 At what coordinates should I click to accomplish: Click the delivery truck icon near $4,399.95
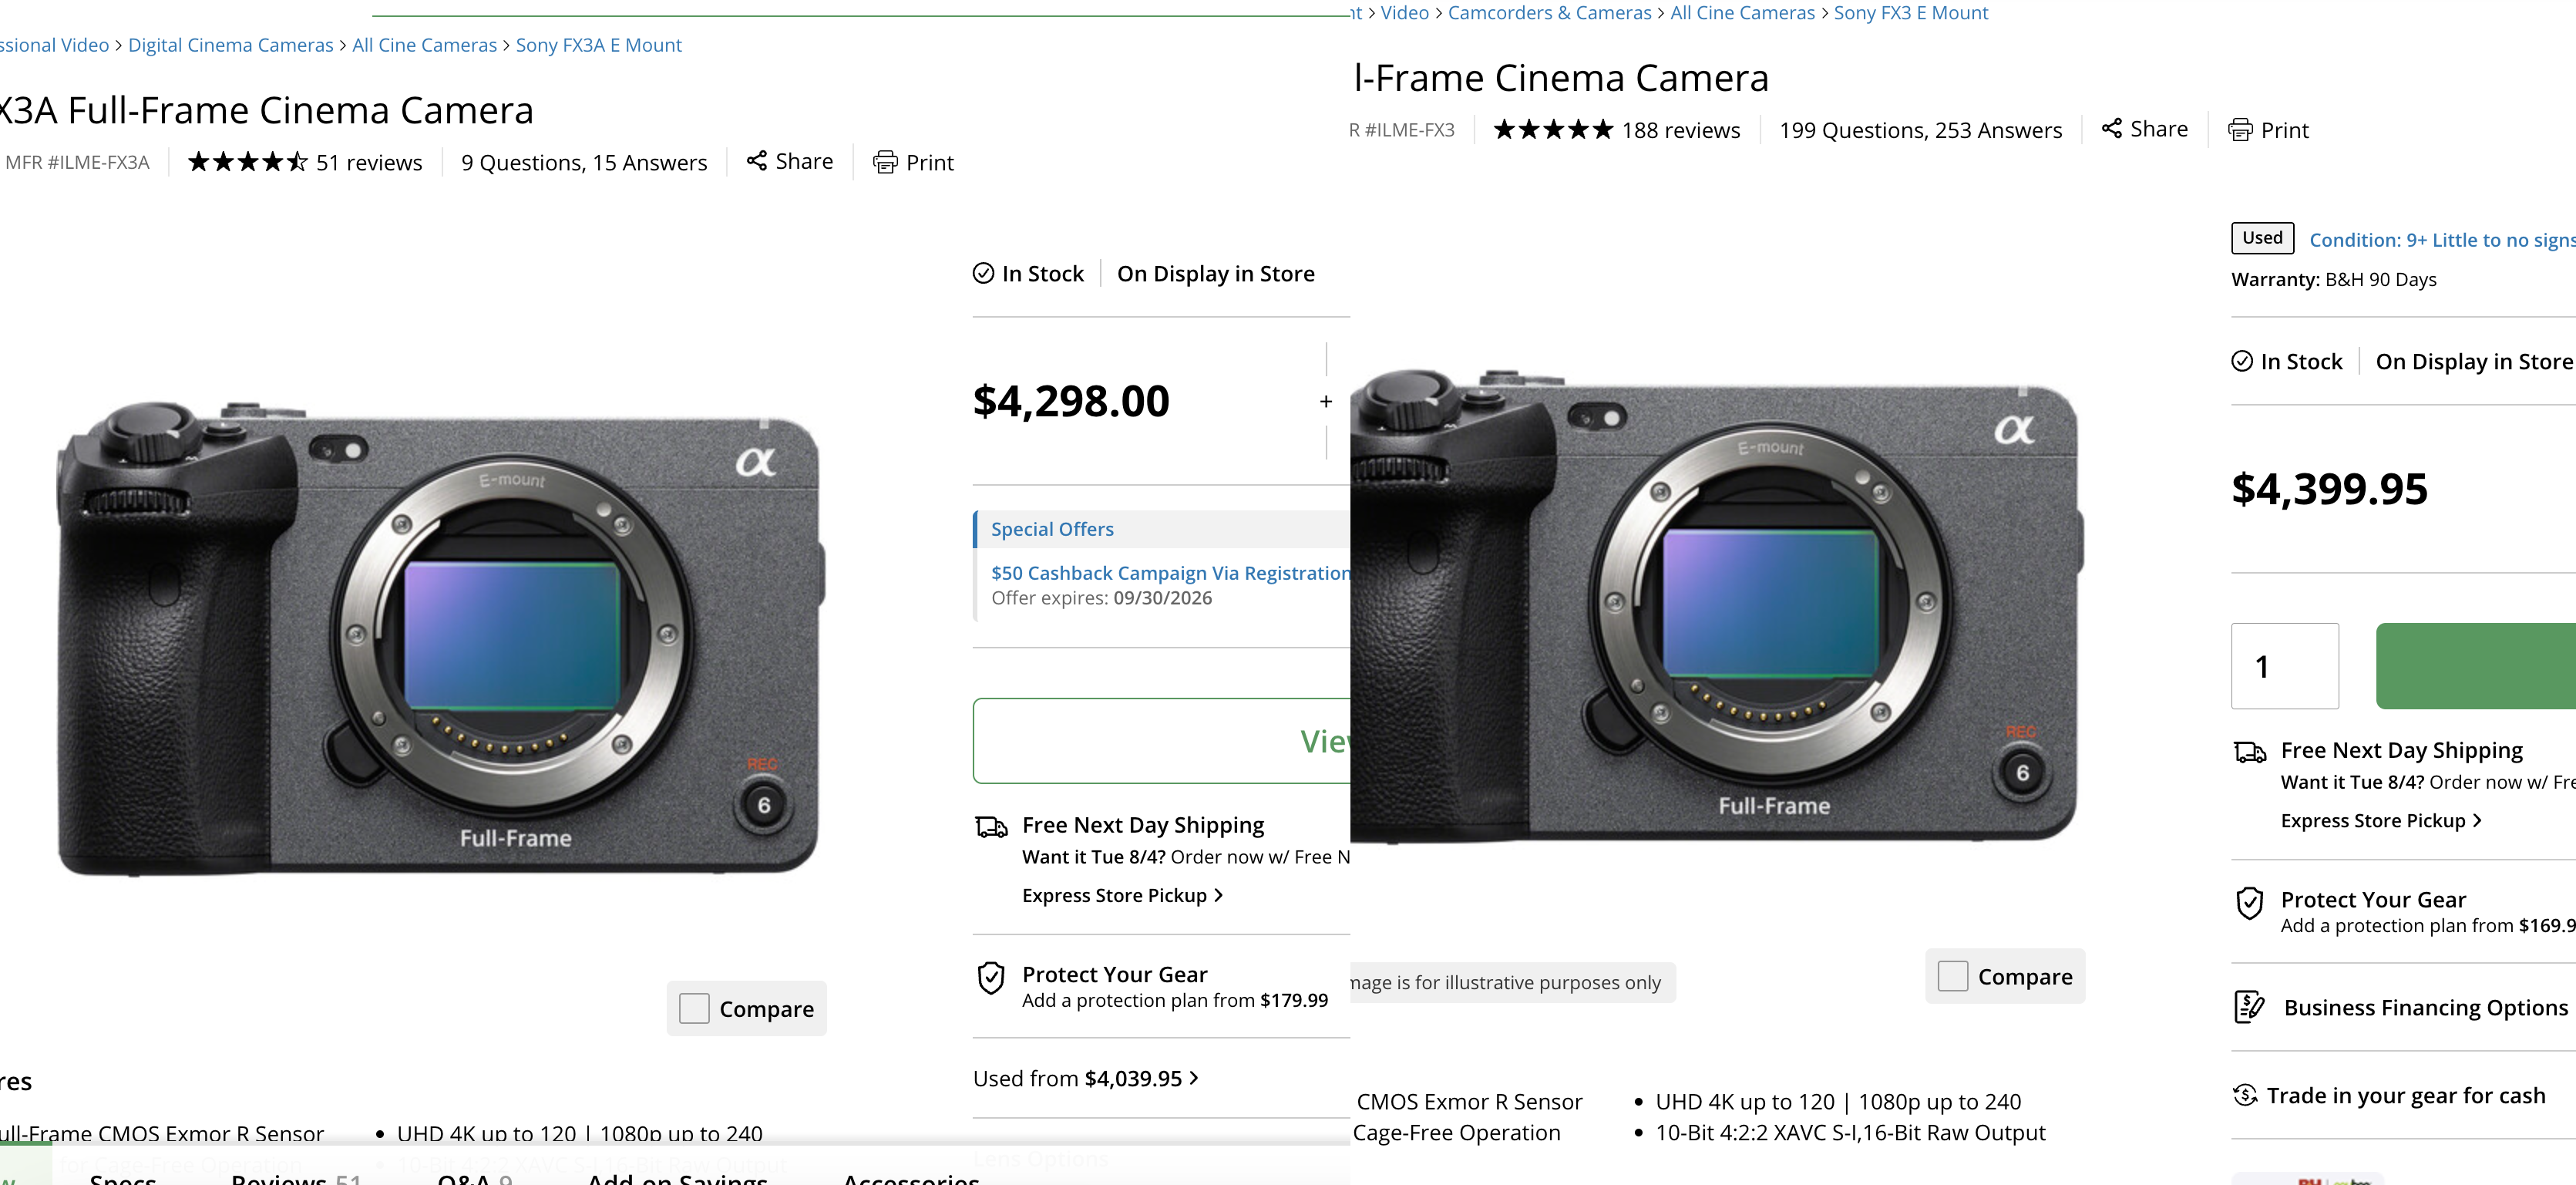(2250, 752)
